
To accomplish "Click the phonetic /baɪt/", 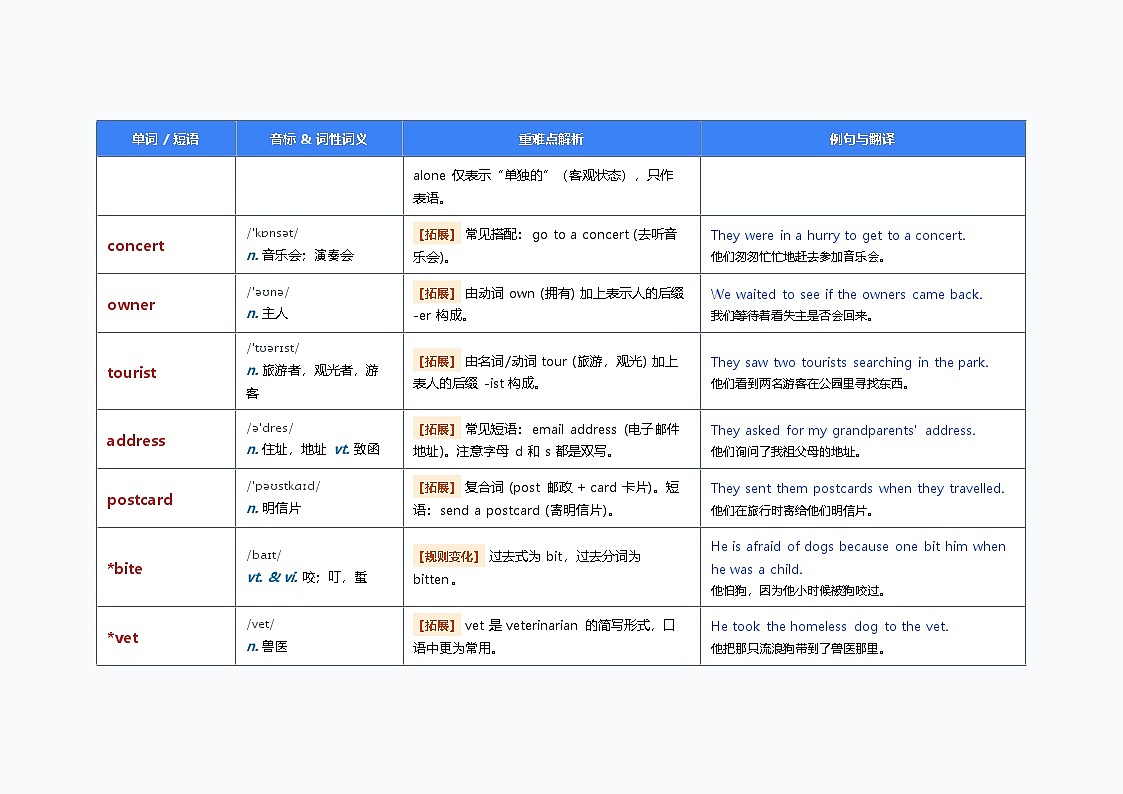I will pyautogui.click(x=264, y=555).
